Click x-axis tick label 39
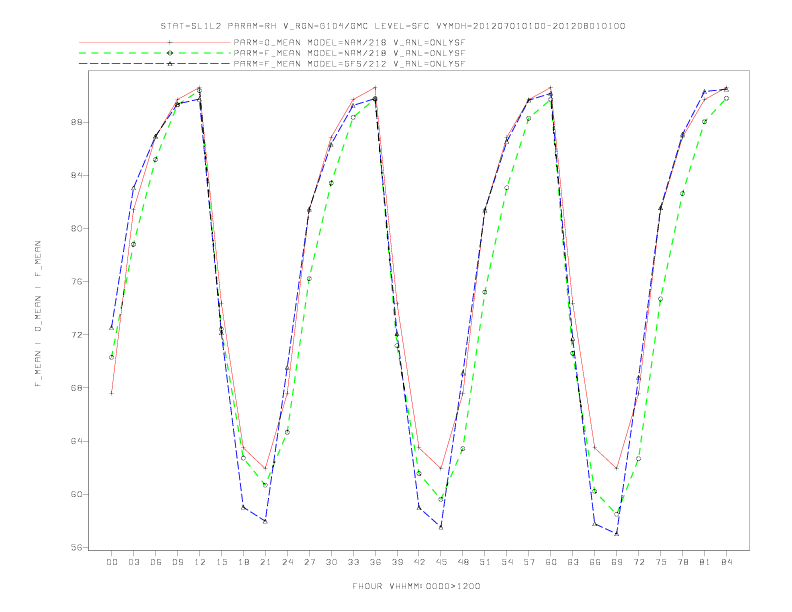Screen dimensions: 792x612 tap(397, 562)
